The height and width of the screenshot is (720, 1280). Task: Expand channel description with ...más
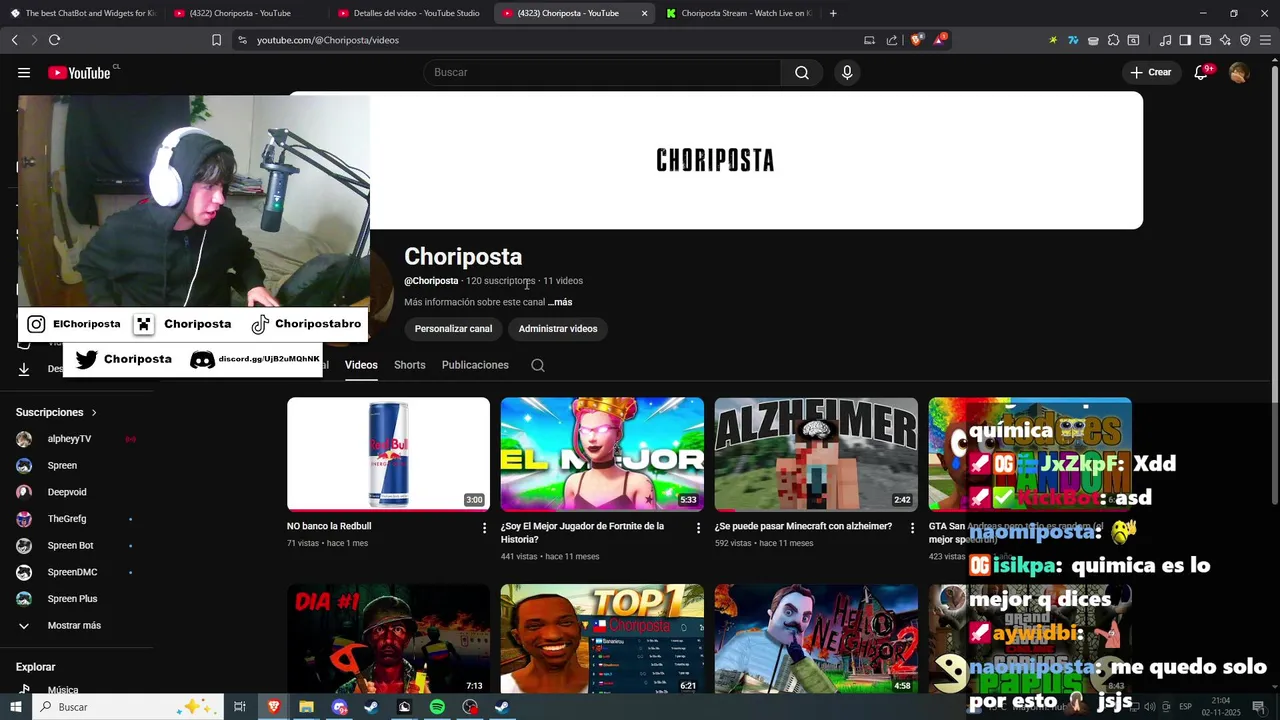560,302
